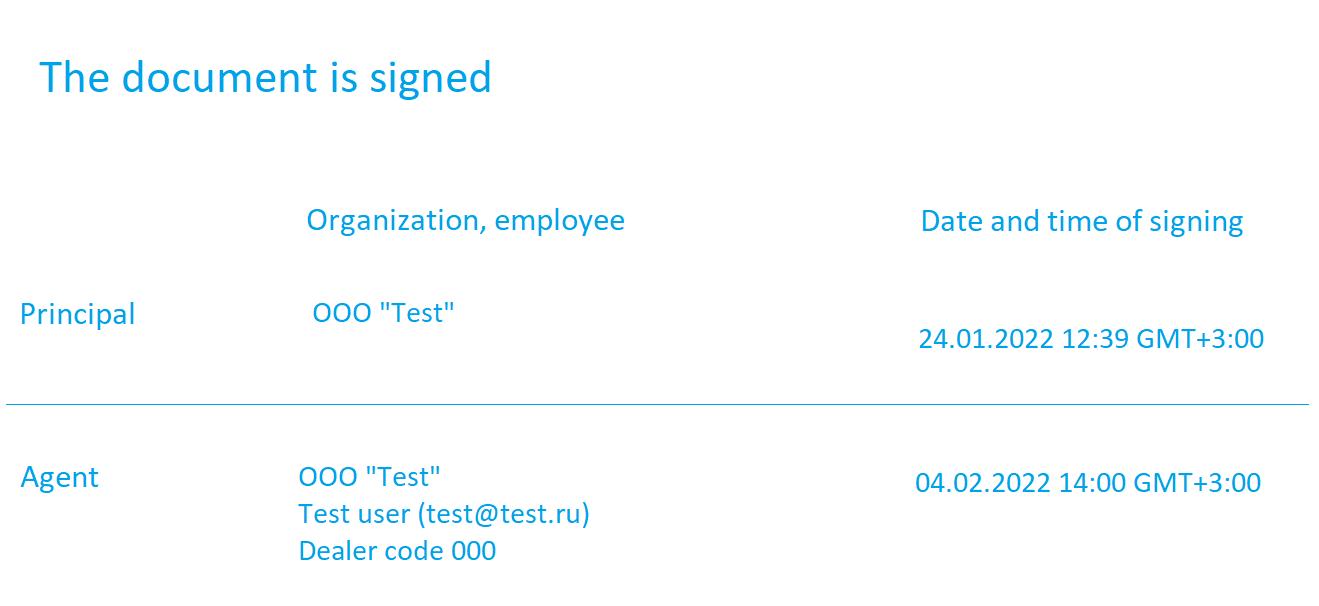Click the "Dealer code 000" line
The height and width of the screenshot is (606, 1319).
point(397,551)
